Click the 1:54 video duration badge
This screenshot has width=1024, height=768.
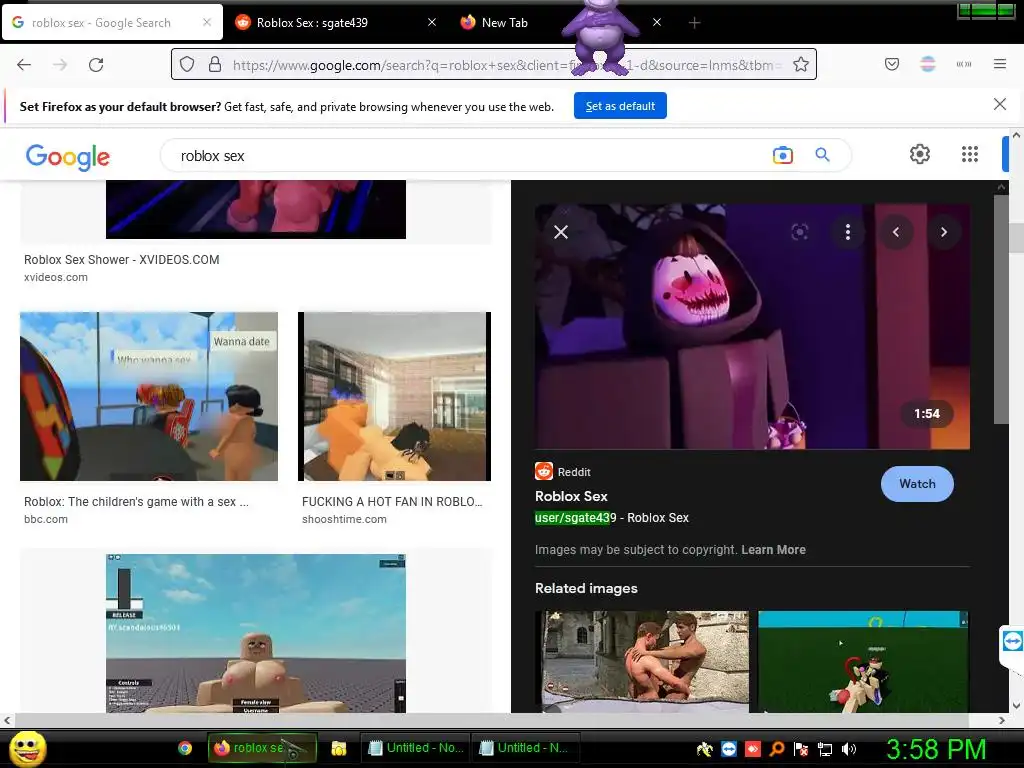[x=927, y=414]
